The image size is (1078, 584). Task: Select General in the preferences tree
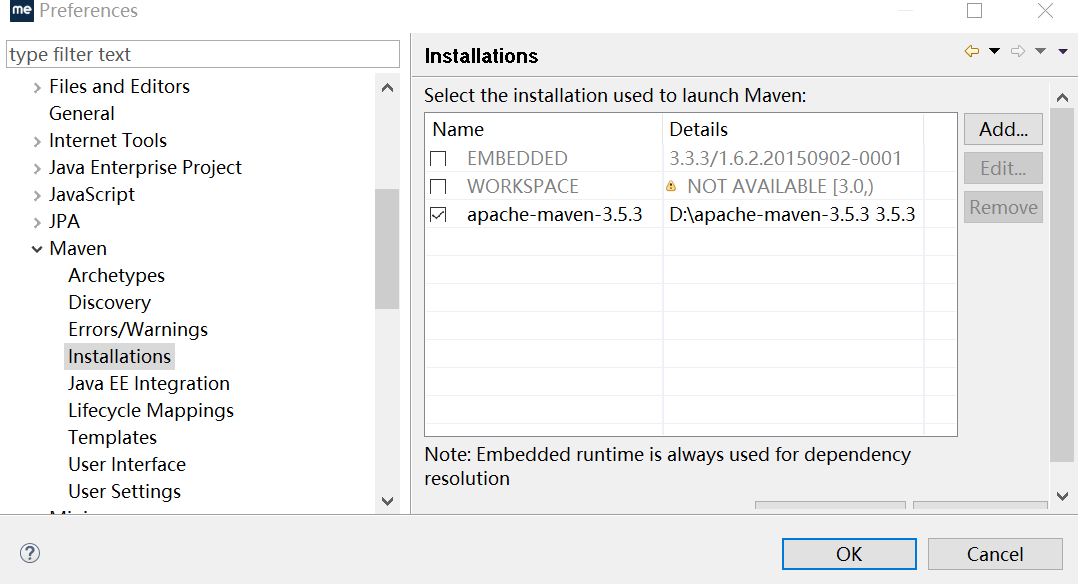(x=82, y=113)
